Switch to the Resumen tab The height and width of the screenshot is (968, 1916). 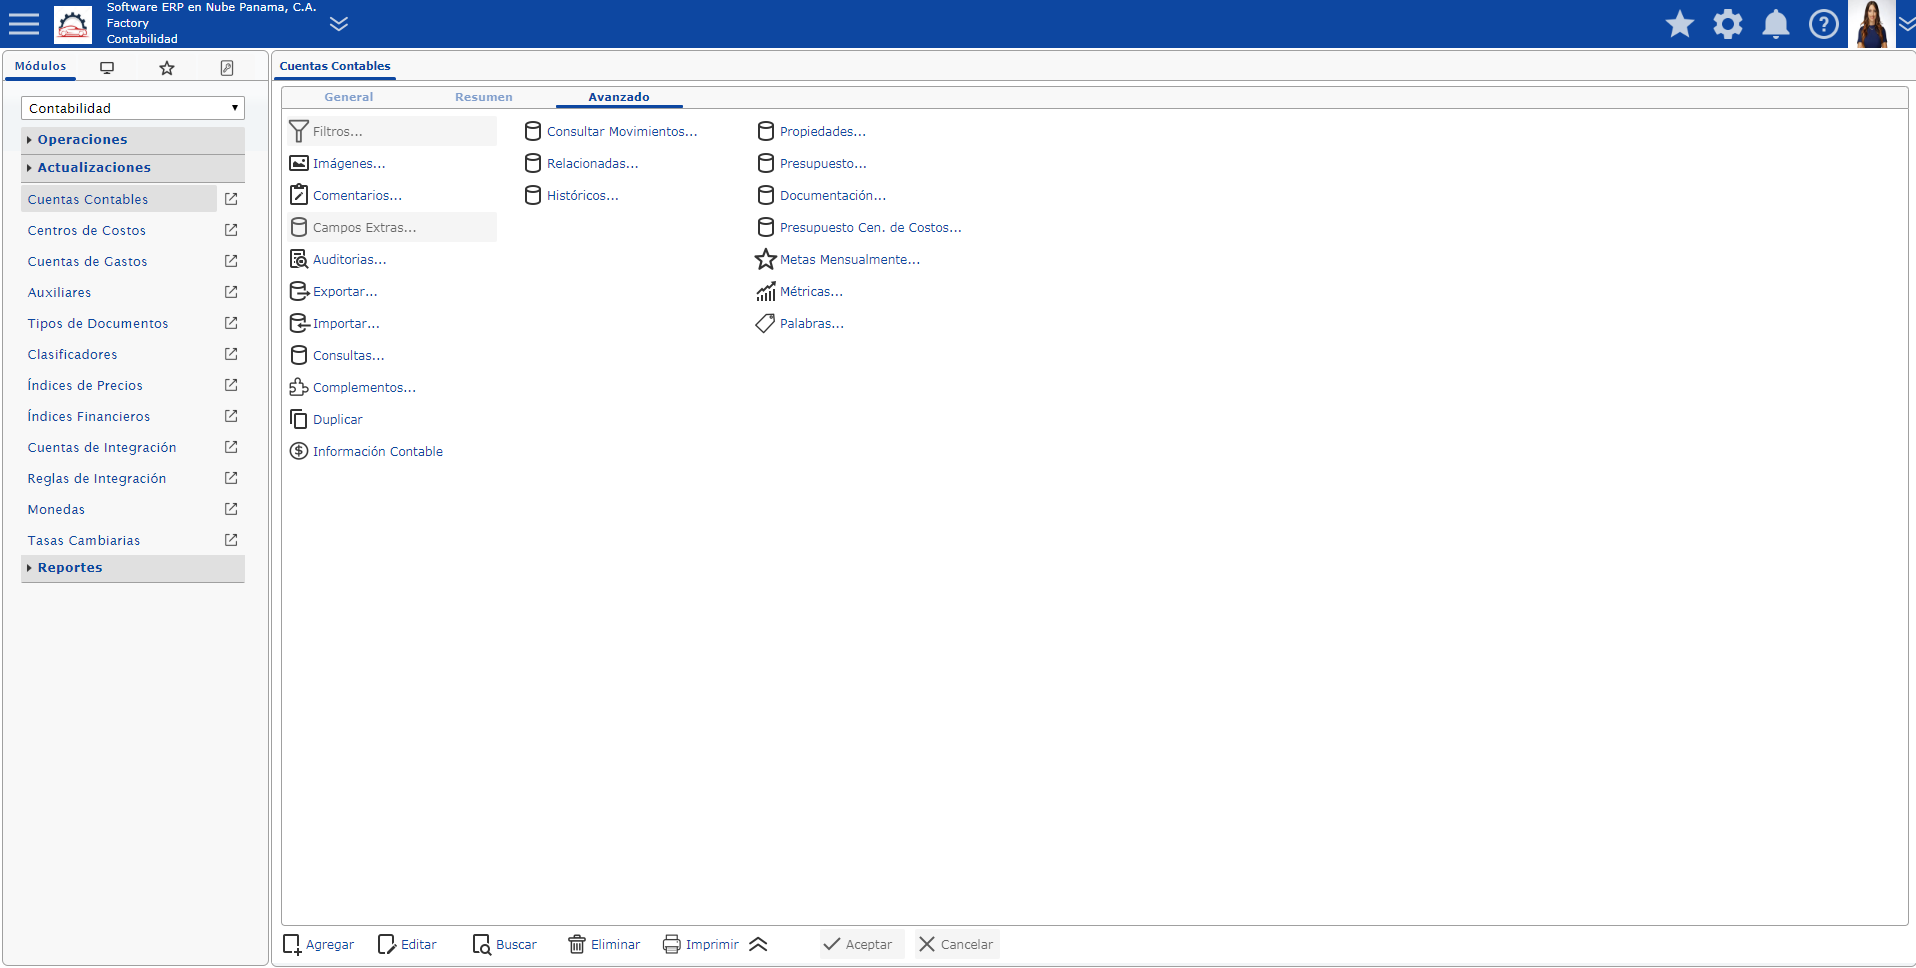coord(484,97)
